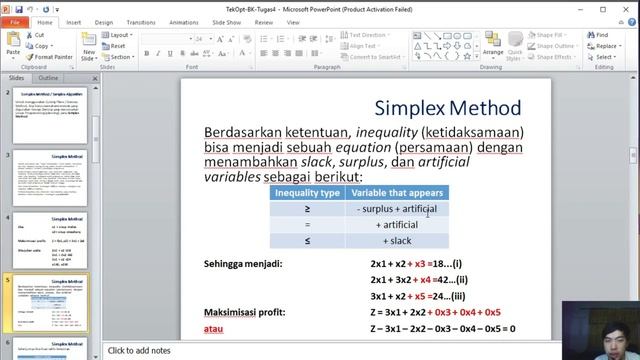Open the Section dropdown

[x=118, y=57]
